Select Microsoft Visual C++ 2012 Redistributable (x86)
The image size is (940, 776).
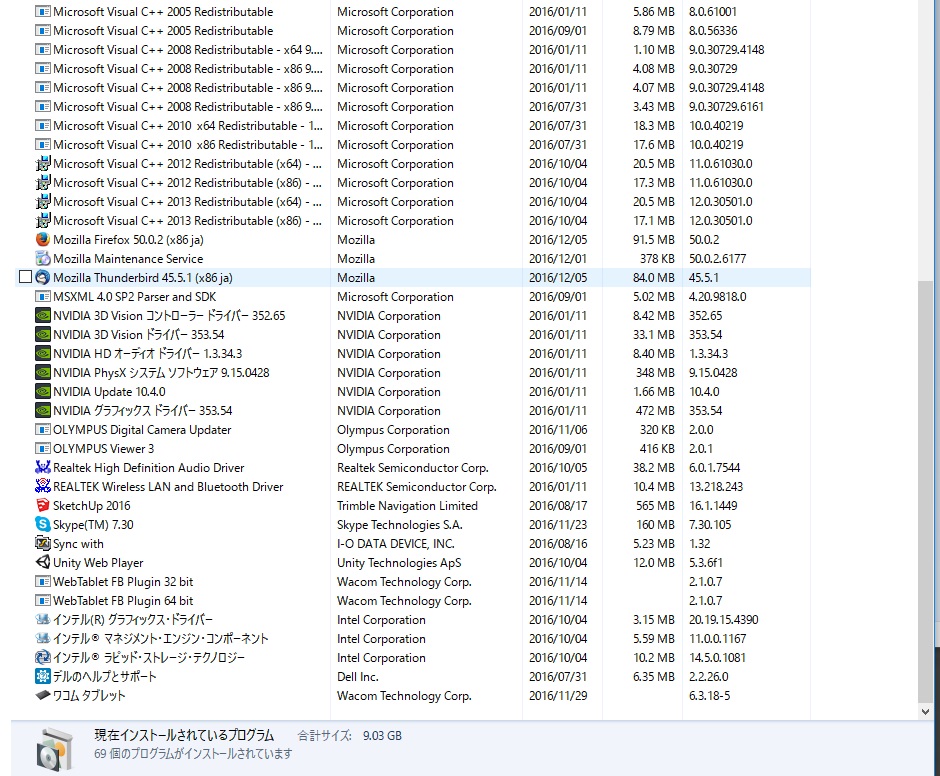click(x=412, y=183)
